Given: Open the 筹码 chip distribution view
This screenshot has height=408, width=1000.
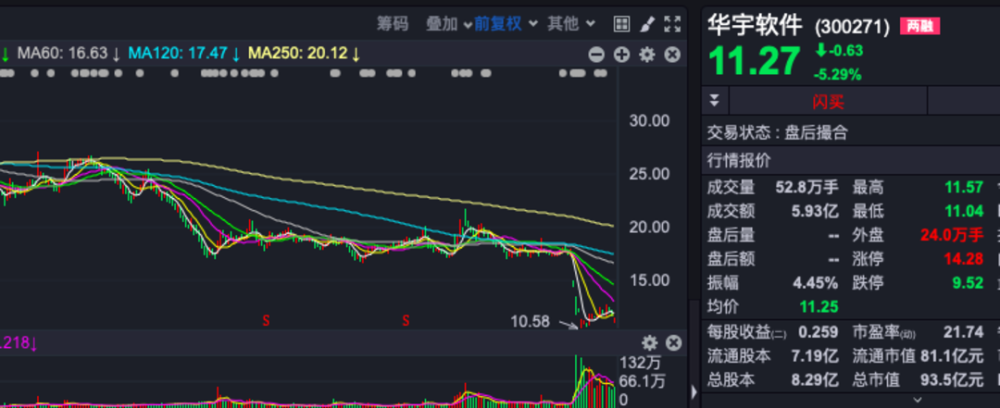Looking at the screenshot, I should (392, 24).
